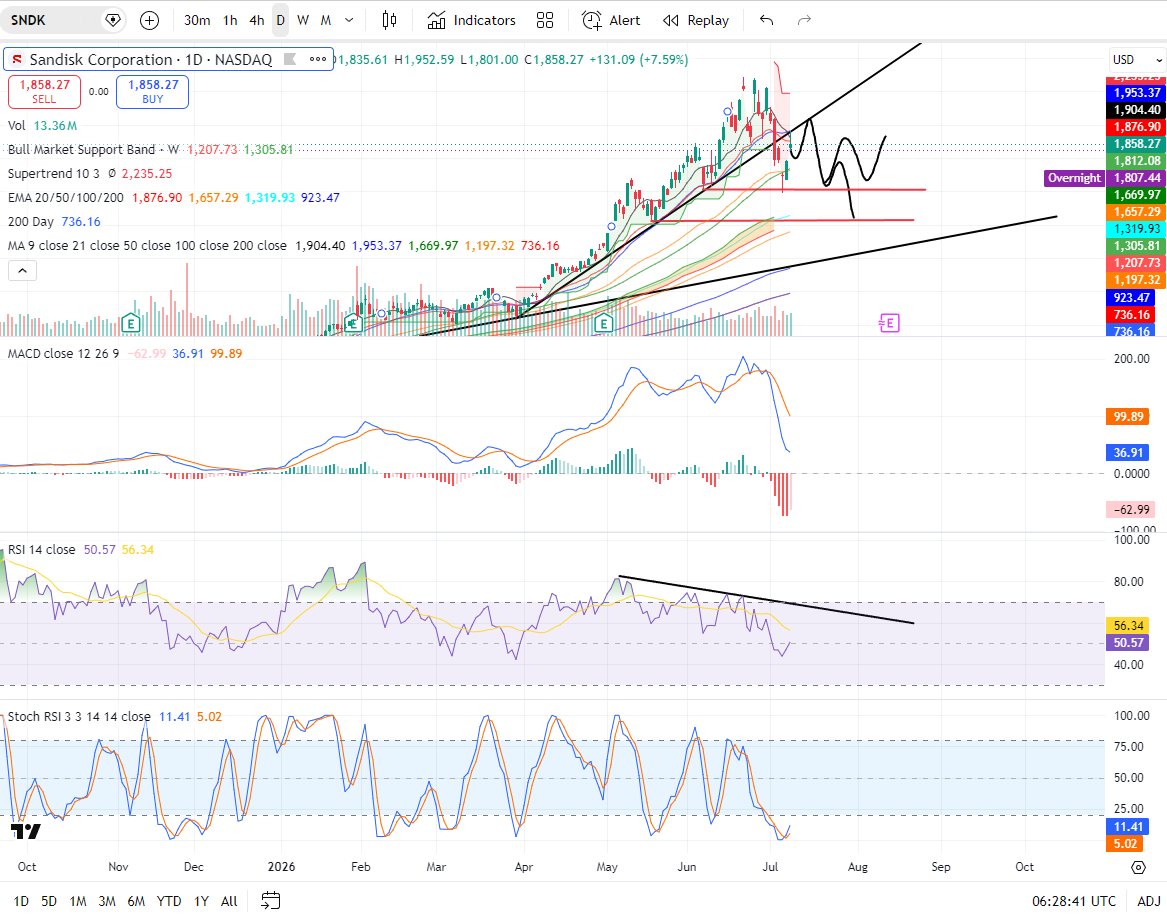
Task: Expand the timeframe interval dropdown arrow
Action: point(349,20)
